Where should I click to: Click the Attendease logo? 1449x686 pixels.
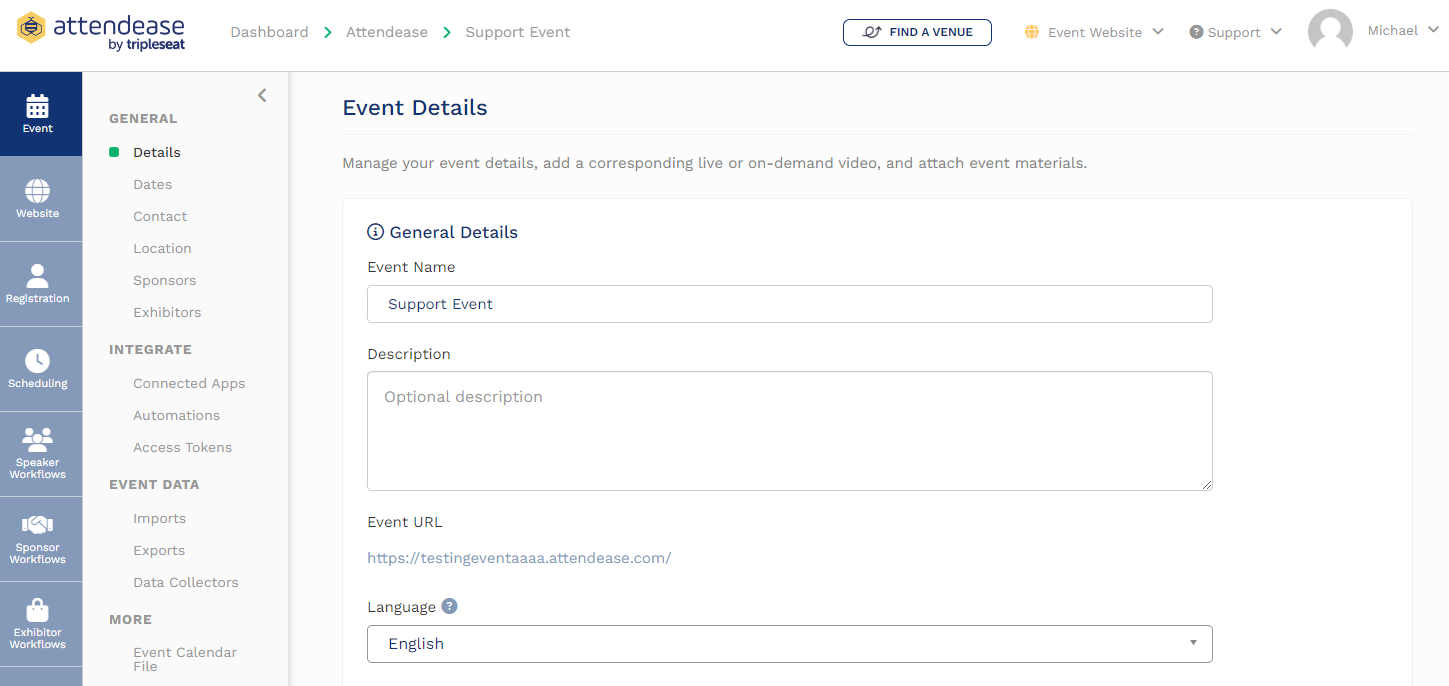coord(98,31)
